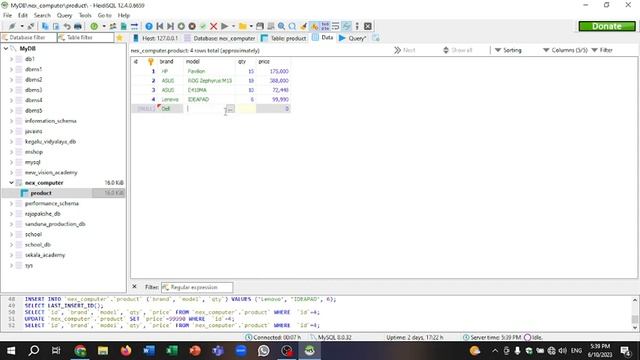This screenshot has width=640, height=360.
Task: Open dropdown arrow next to refresh icon
Action: [104, 26]
